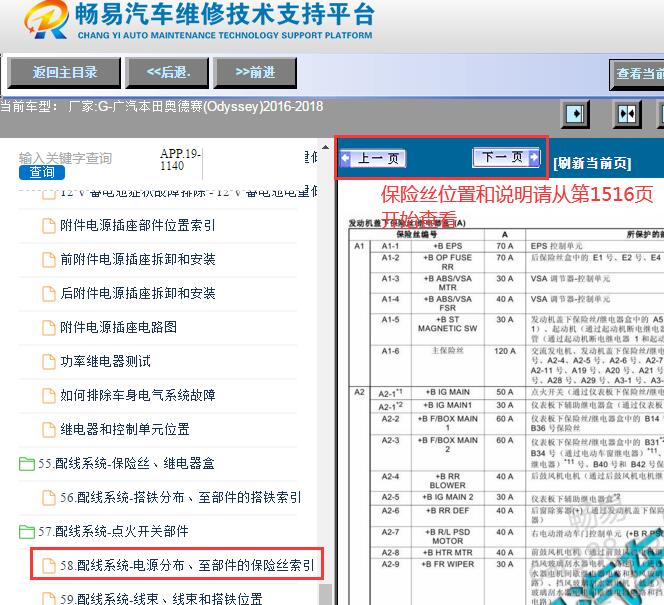Open 59.配线系统-线束、线束和搭铁位置
Image resolution: width=664 pixels, height=605 pixels.
(x=161, y=599)
